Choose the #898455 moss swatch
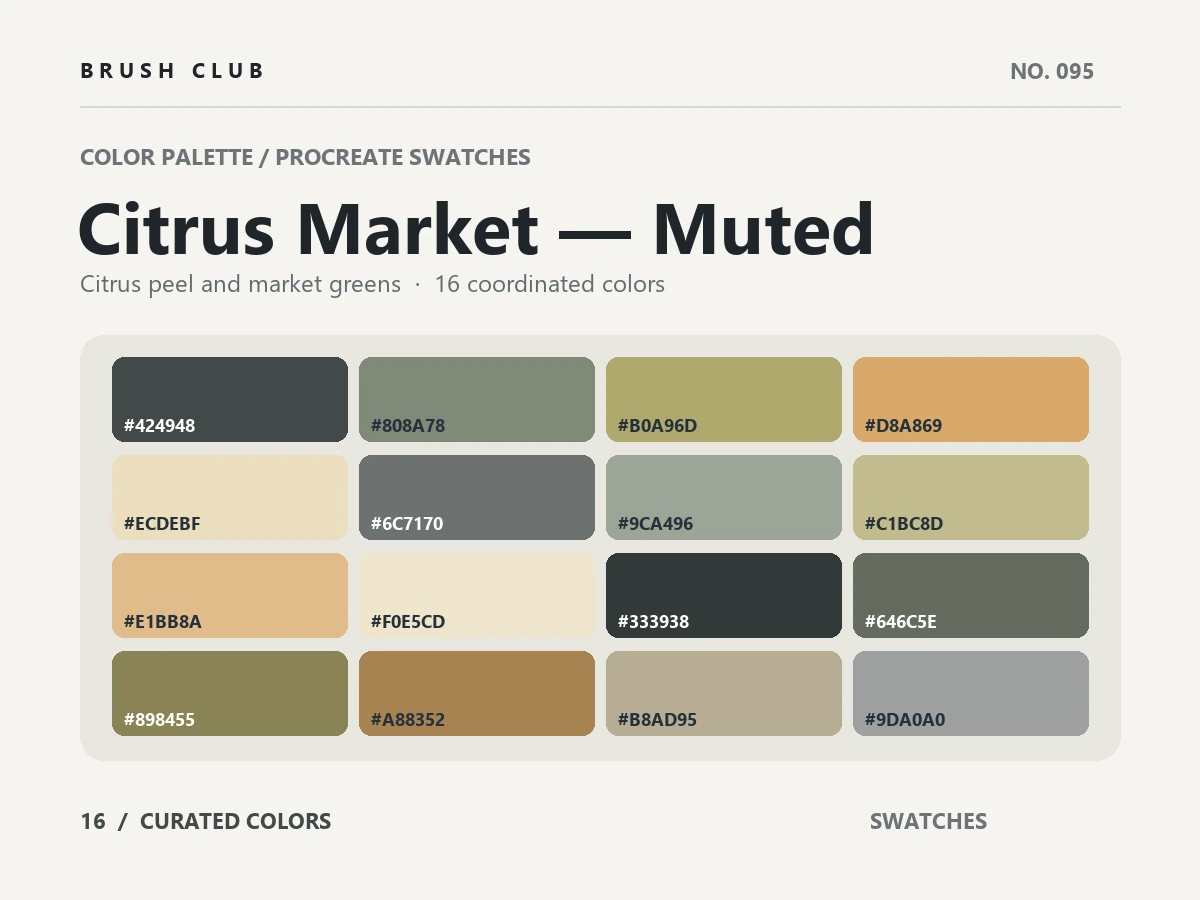Image resolution: width=1200 pixels, height=900 pixels. 230,693
